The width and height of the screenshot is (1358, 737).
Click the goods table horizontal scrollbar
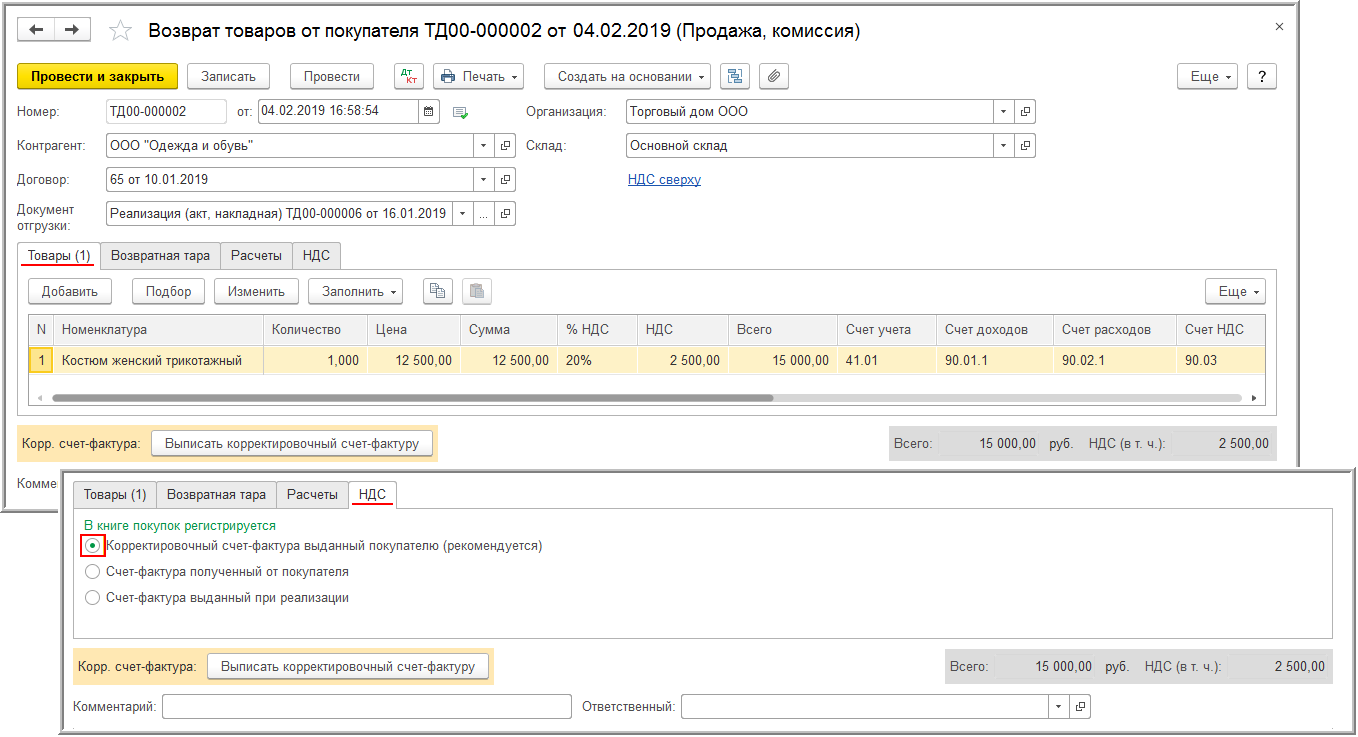click(x=412, y=397)
